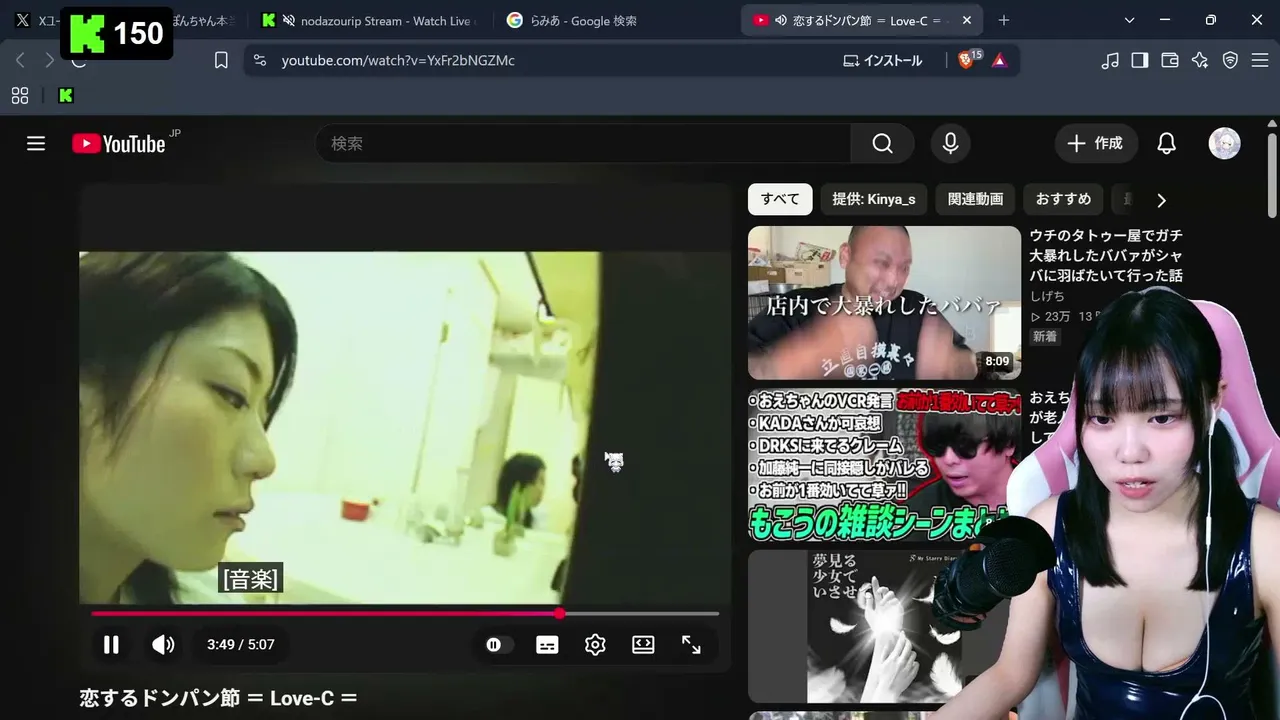
Task: Click the YouTube search magnifier button
Action: point(882,144)
